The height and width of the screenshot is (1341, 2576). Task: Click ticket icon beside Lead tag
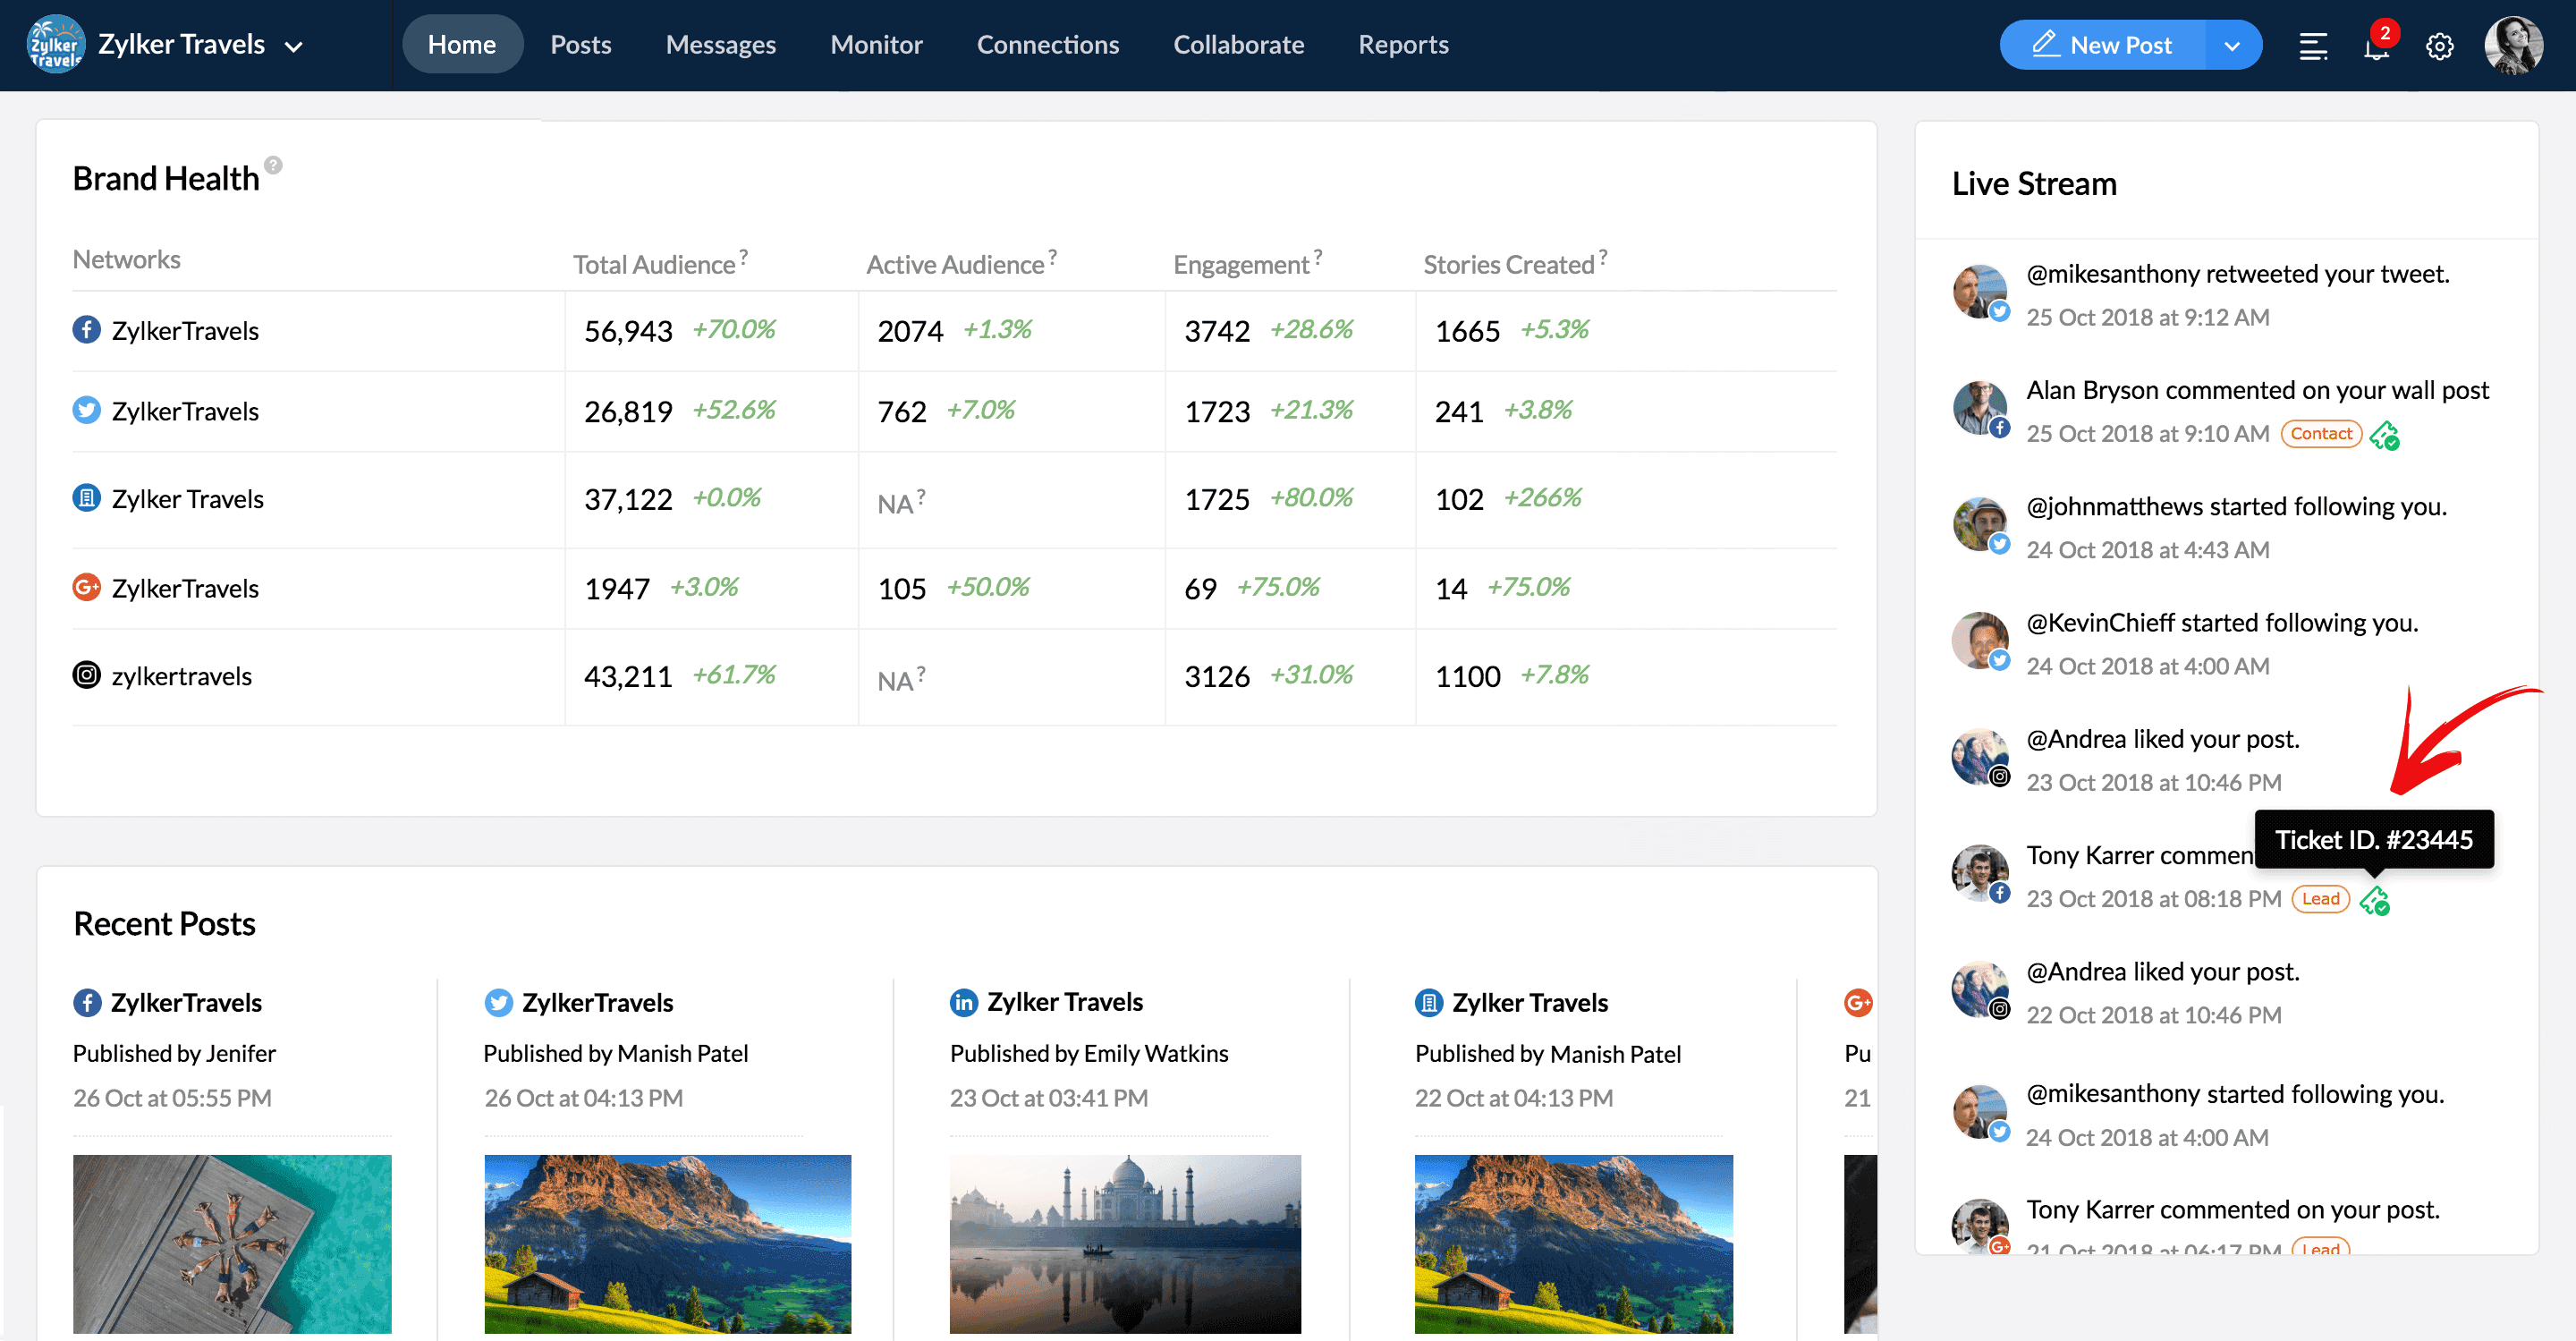coord(2374,900)
